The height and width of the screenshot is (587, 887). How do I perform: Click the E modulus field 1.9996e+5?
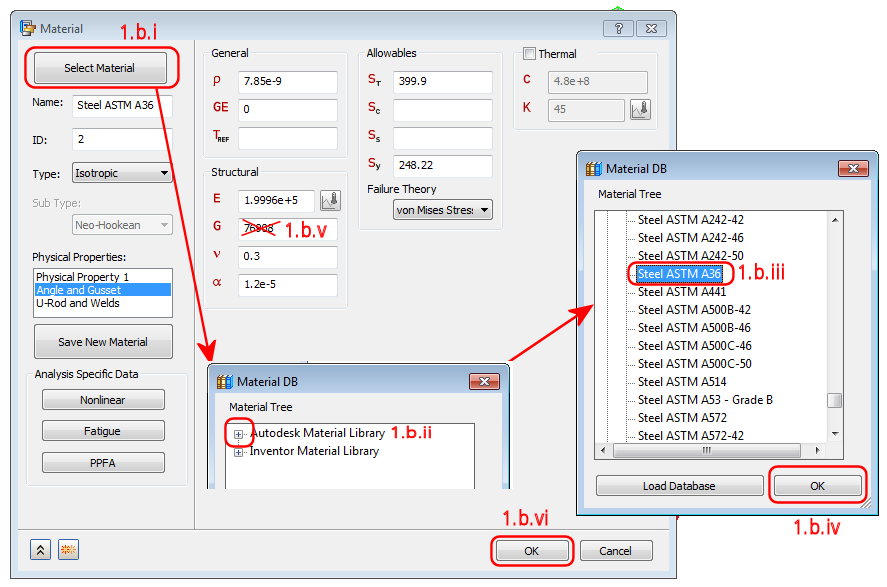(x=277, y=200)
